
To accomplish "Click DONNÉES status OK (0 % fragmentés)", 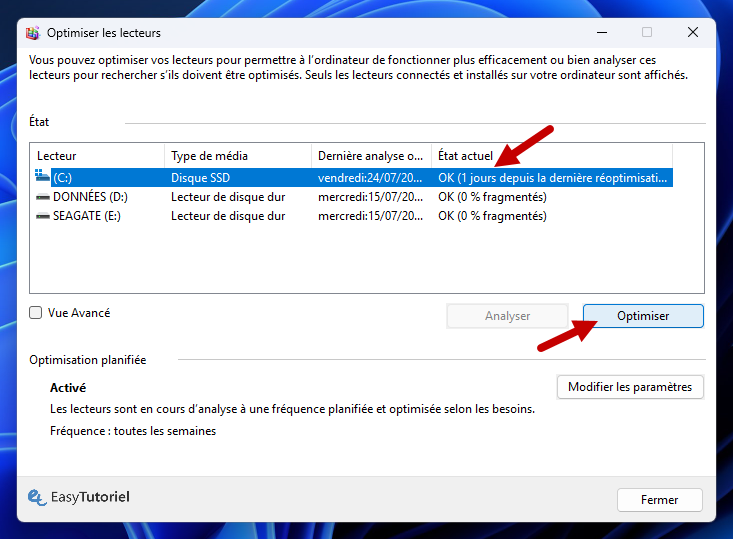I will click(492, 197).
